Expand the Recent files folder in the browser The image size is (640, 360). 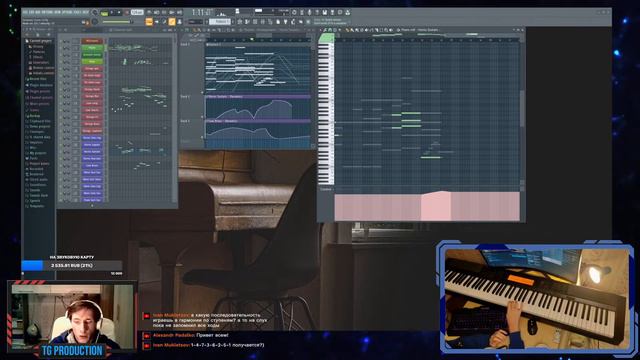click(x=37, y=79)
